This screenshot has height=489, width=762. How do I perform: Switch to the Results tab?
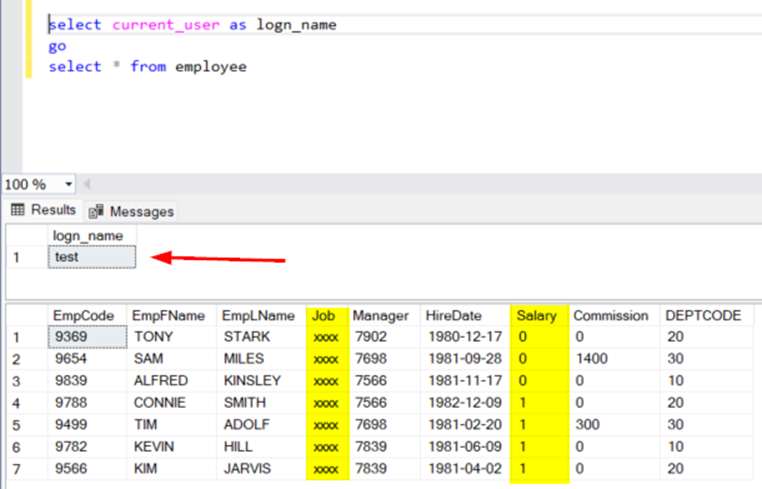(44, 210)
